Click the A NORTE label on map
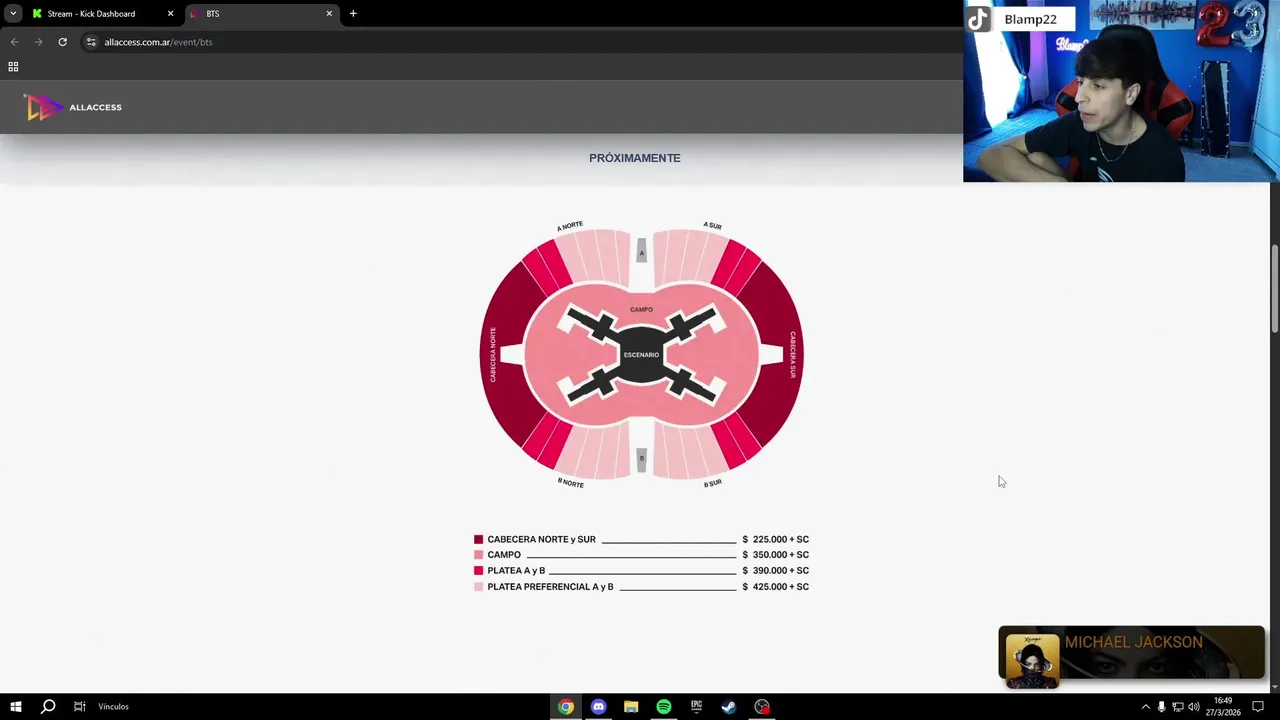The image size is (1280, 720). pos(570,226)
